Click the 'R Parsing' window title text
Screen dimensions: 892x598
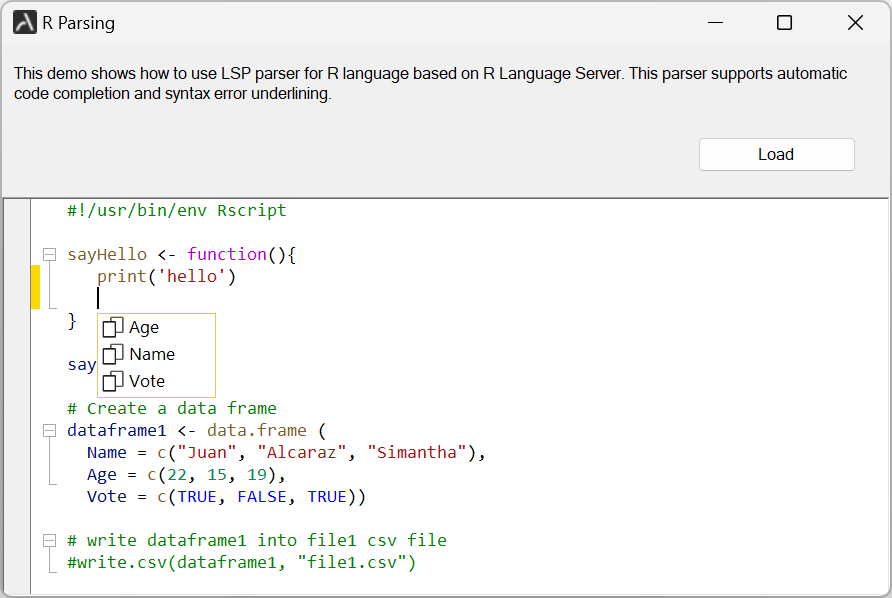pyautogui.click(x=79, y=23)
